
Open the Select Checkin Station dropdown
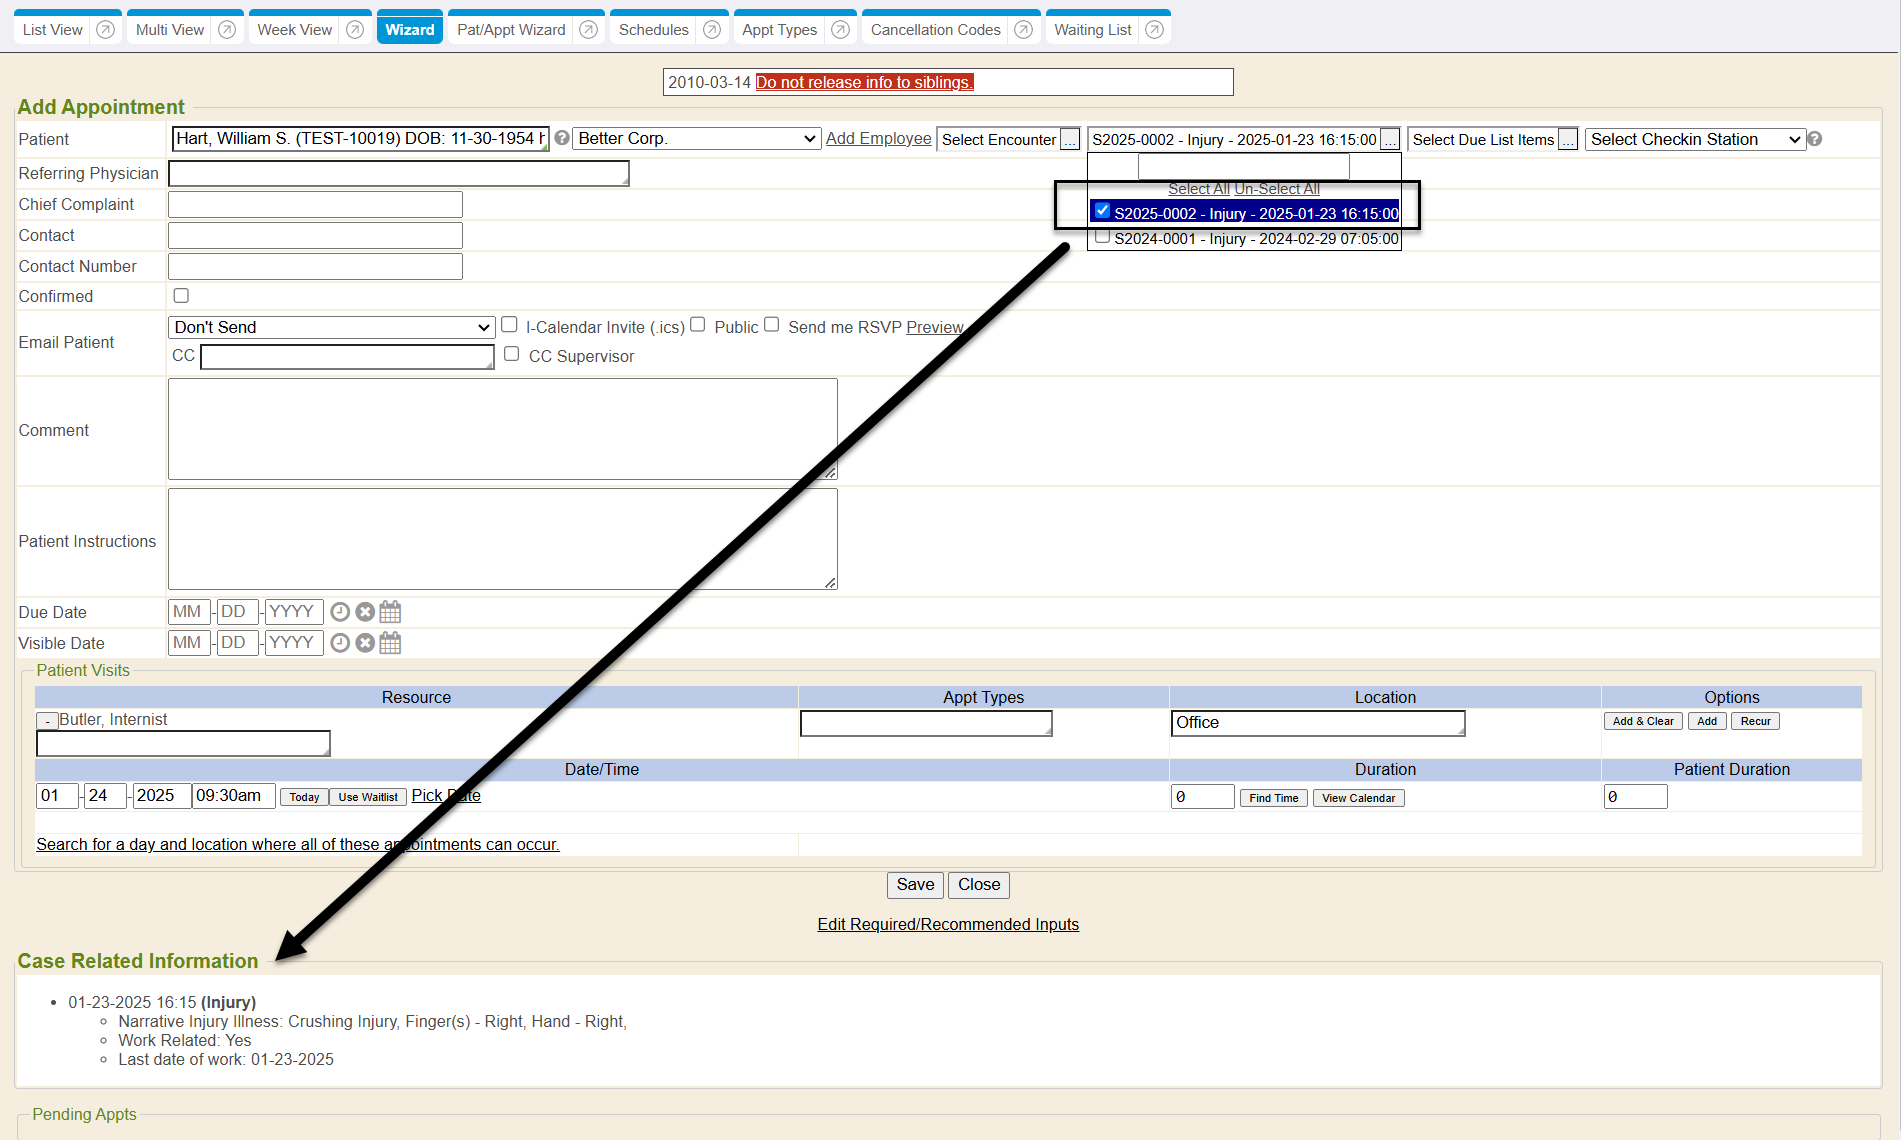1695,139
